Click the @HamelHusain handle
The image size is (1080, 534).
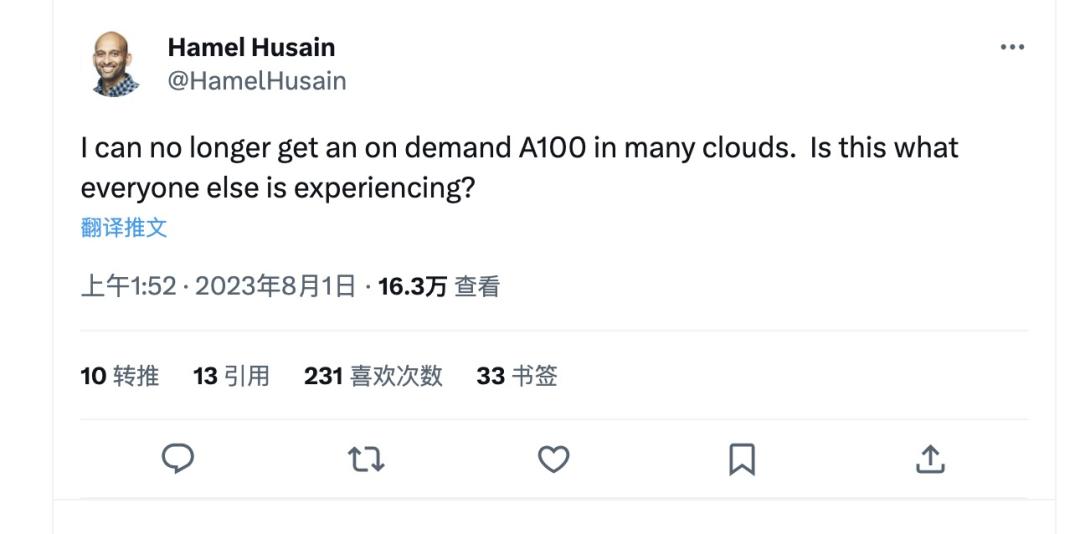(x=256, y=81)
